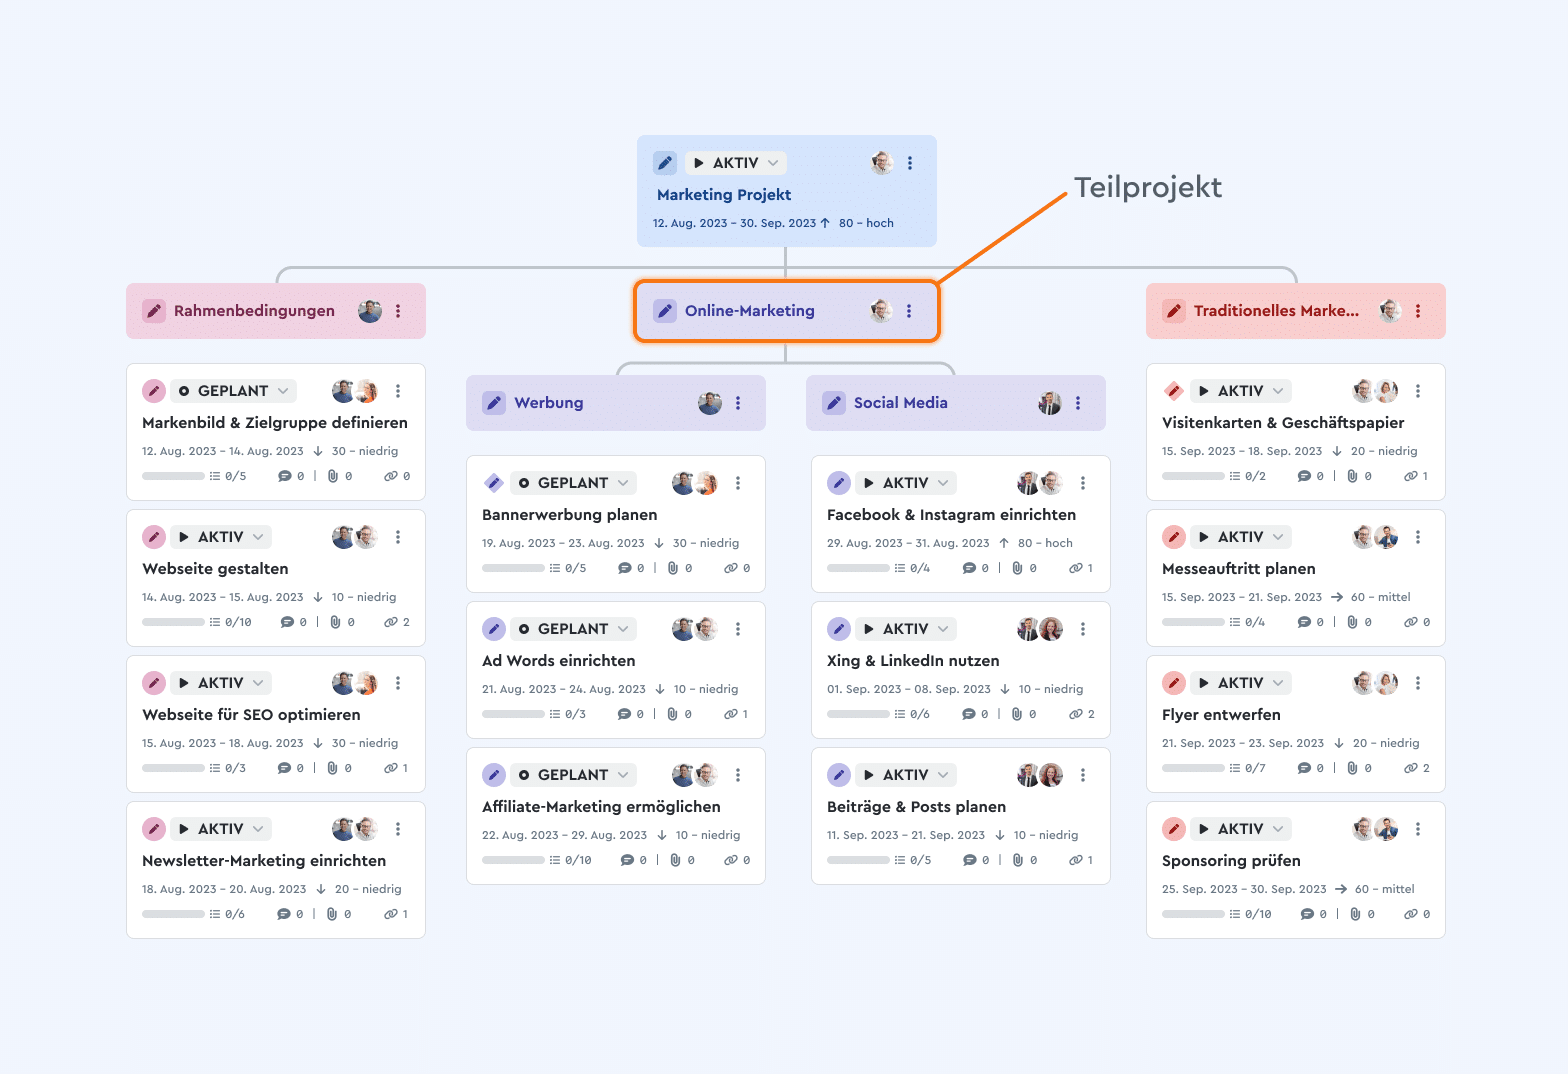
Task: Click date range on Ad Words einrichten
Action: (x=564, y=689)
